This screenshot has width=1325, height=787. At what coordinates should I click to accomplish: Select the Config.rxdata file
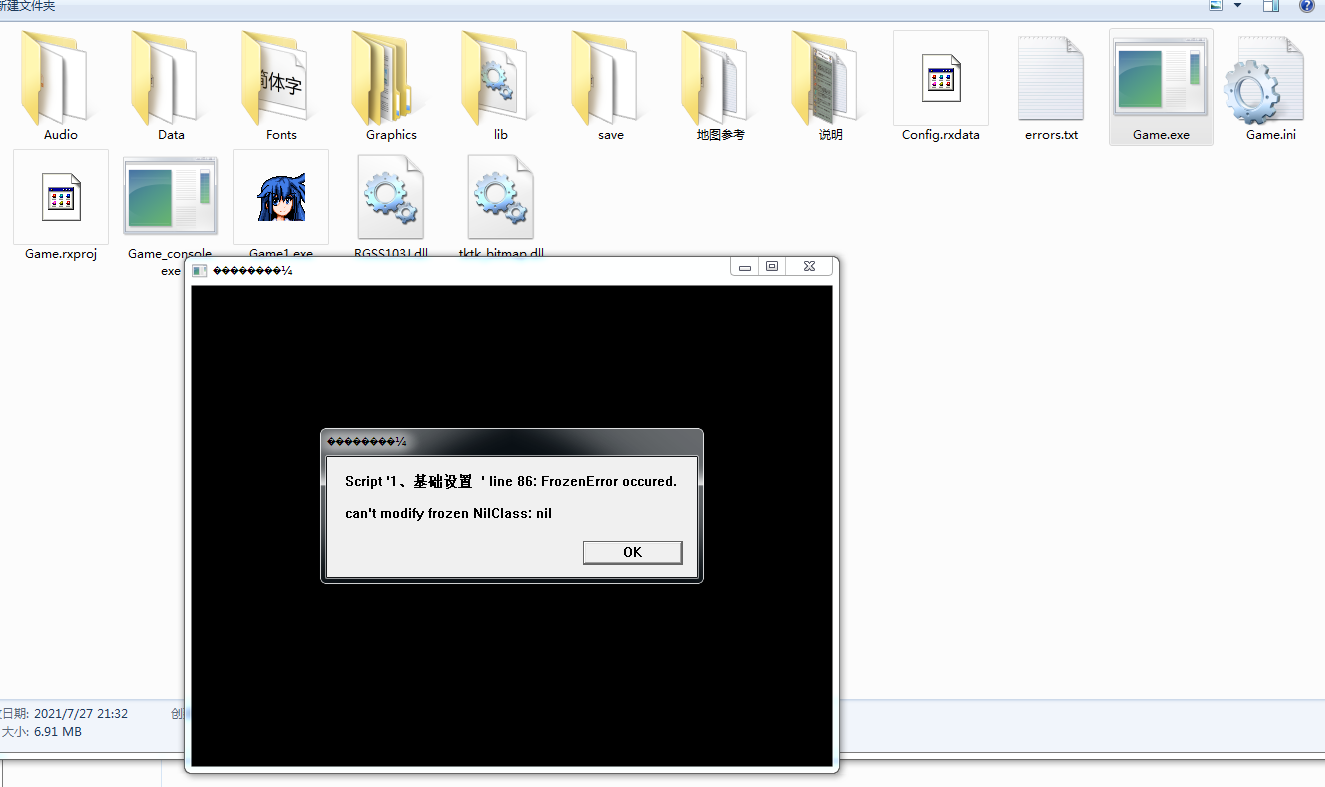[x=941, y=87]
